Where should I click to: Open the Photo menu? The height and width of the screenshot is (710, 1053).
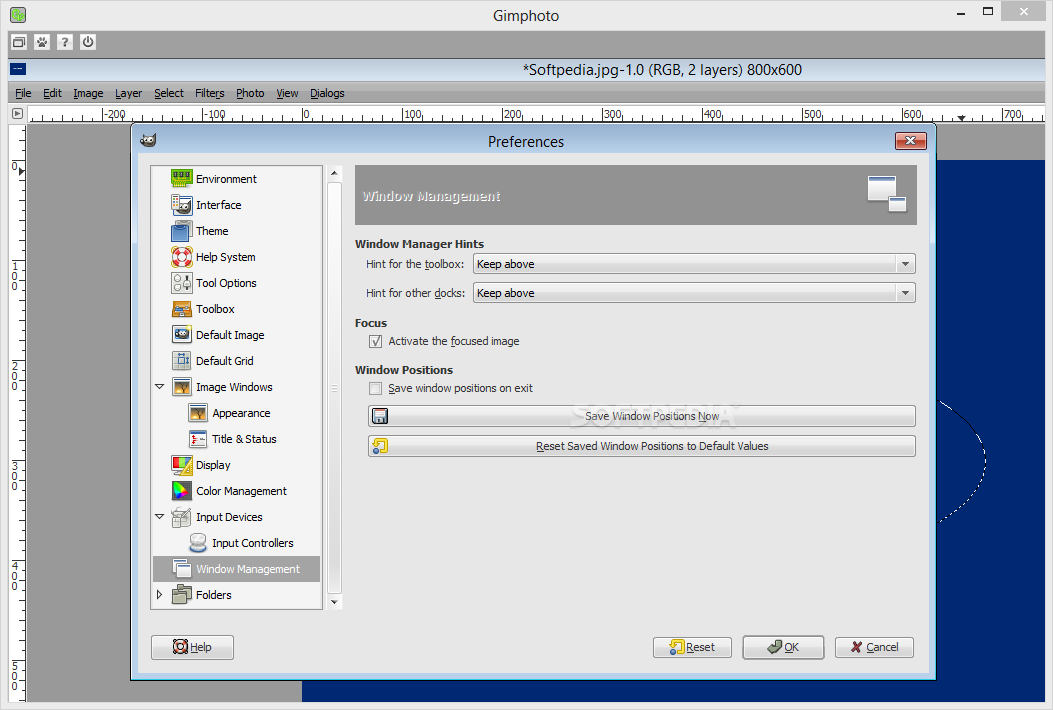coord(250,93)
